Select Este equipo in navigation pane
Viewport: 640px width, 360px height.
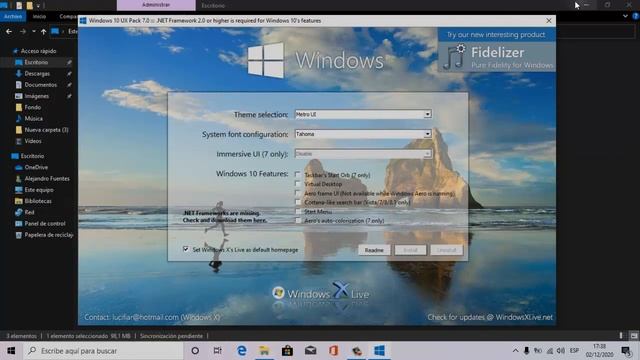[x=38, y=190]
